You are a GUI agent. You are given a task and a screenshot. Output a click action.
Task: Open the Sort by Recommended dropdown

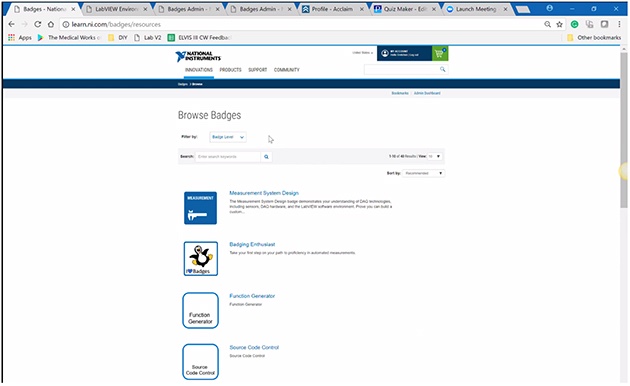423,173
